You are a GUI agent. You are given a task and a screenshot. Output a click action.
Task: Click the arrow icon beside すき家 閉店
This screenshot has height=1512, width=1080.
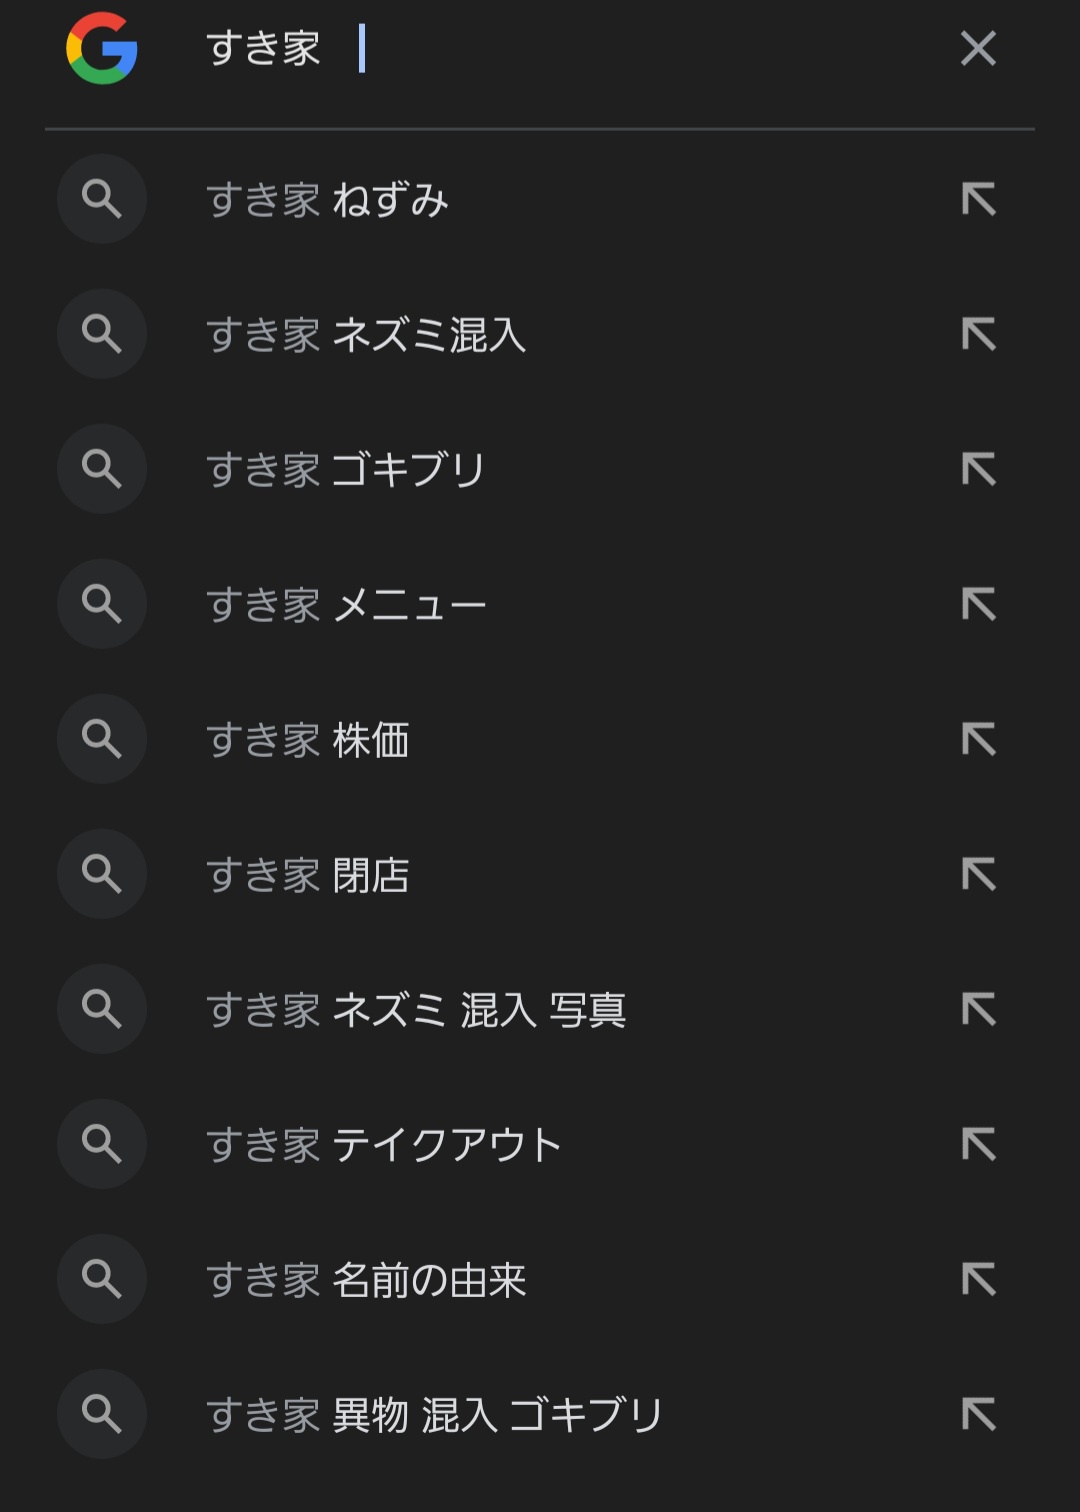click(x=978, y=874)
